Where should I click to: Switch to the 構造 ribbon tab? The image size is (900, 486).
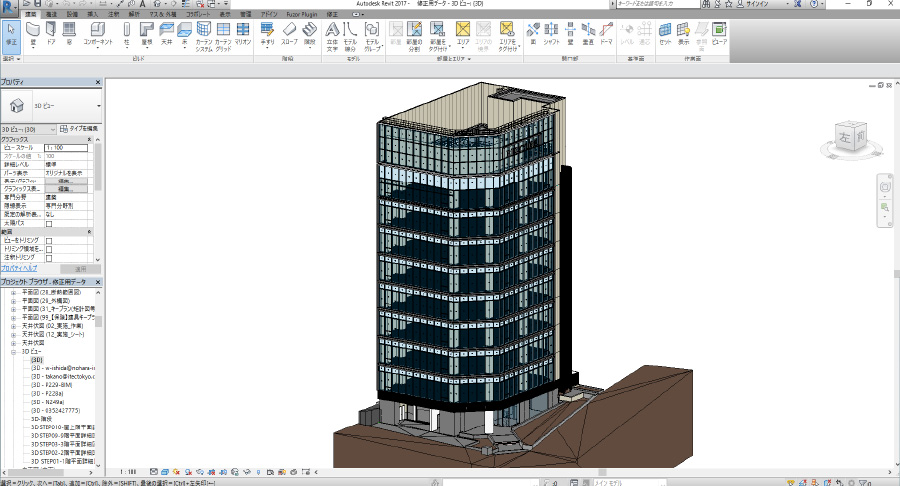pos(51,14)
